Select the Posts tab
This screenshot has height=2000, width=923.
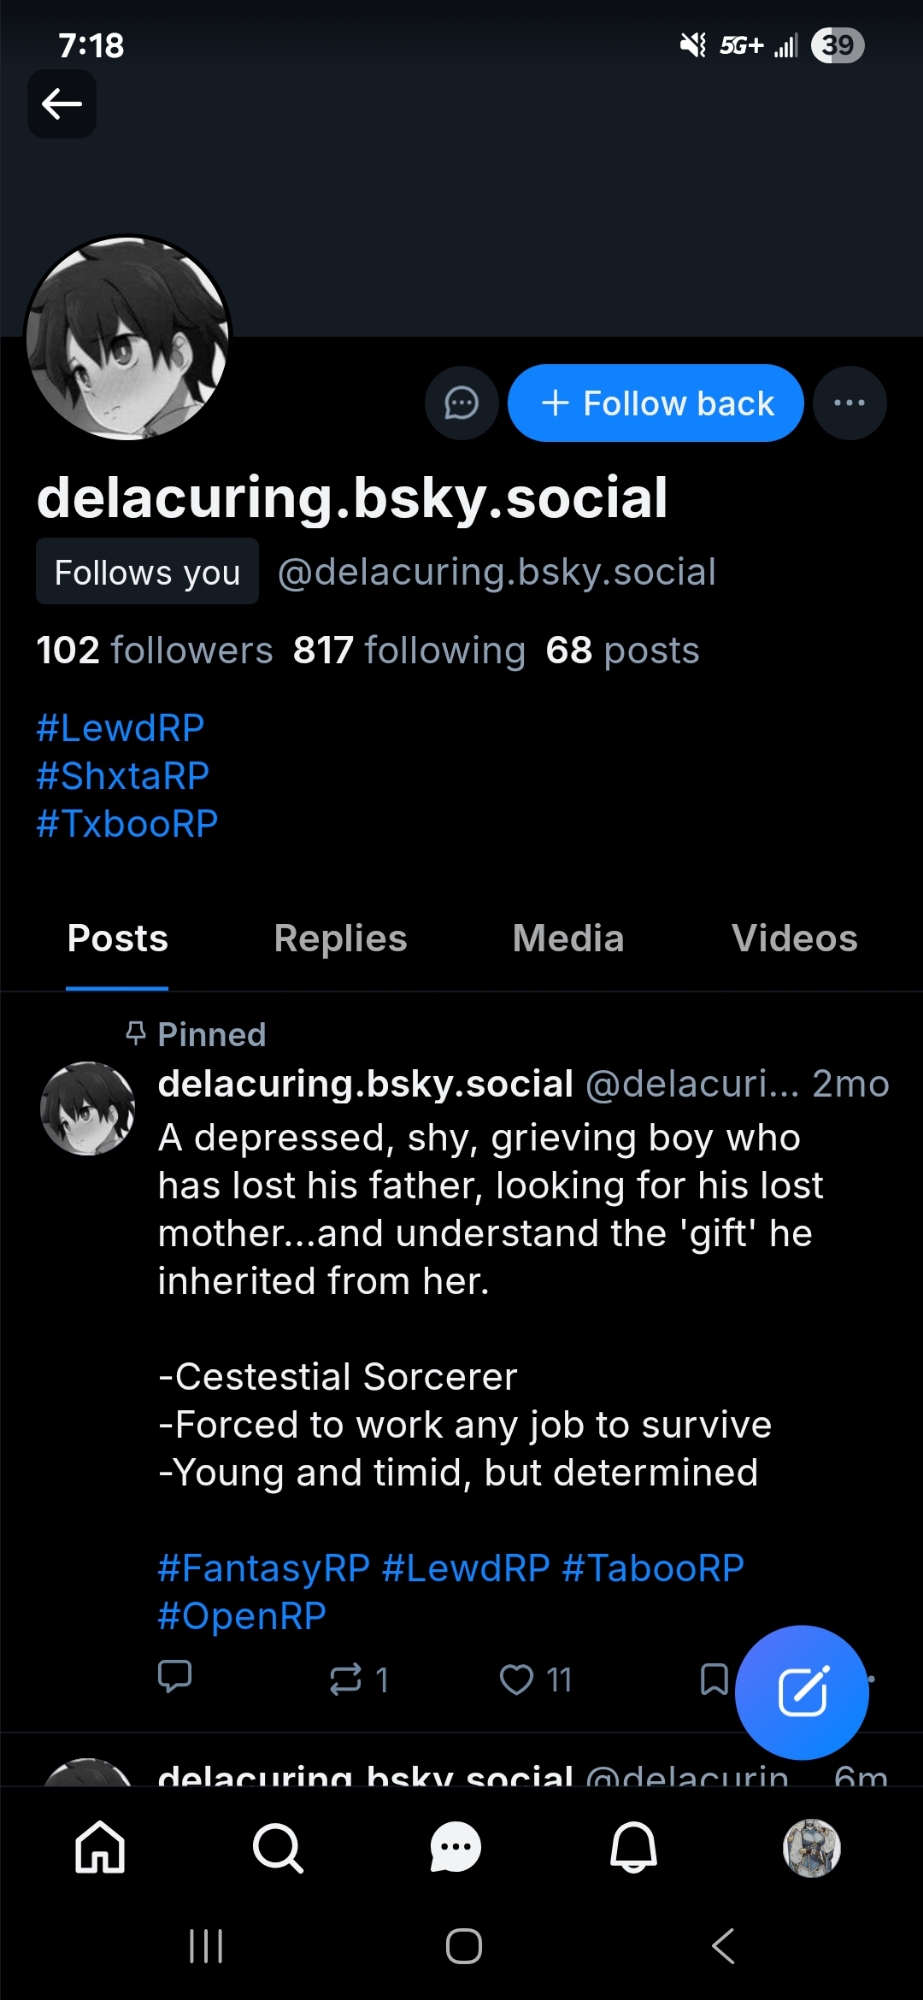point(117,939)
